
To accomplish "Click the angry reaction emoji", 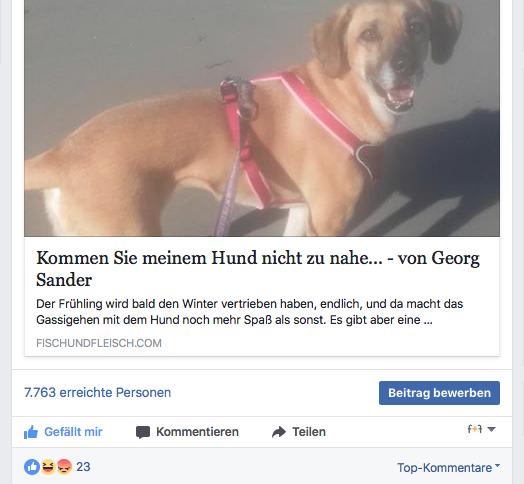I will [64, 467].
